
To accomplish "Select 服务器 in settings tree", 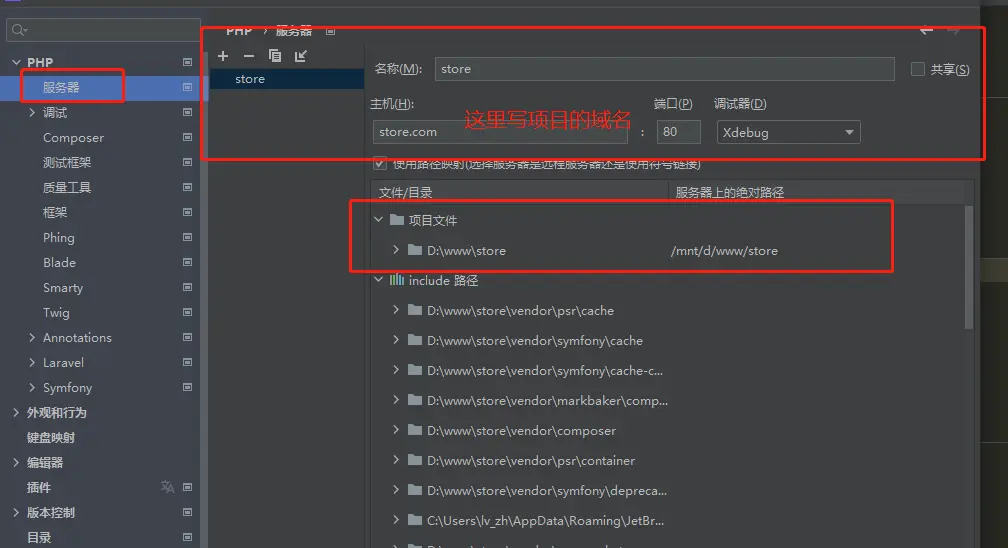I will pos(61,87).
